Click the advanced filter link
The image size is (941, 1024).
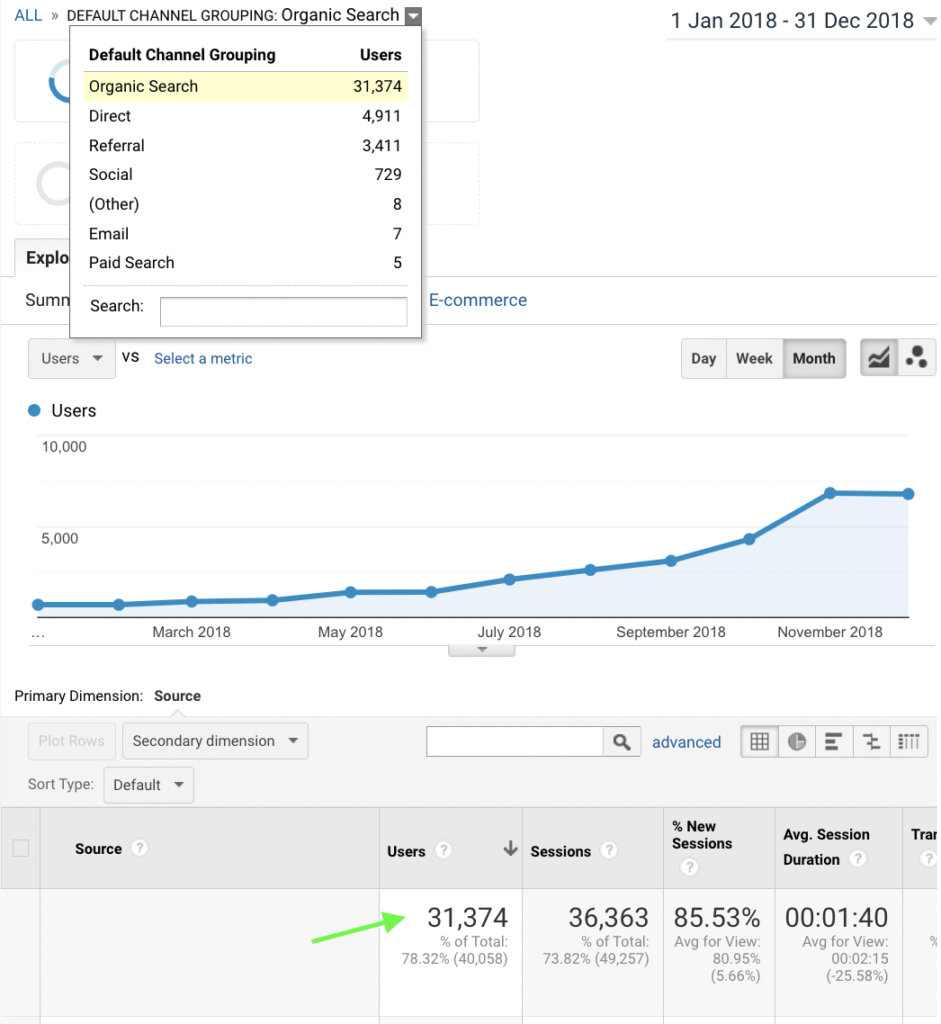pyautogui.click(x=686, y=743)
